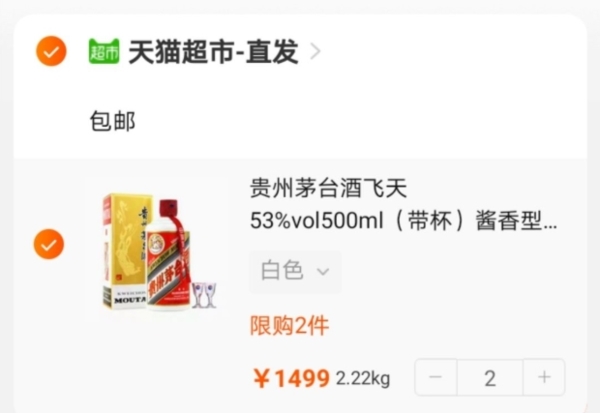Increase quantity with the plus icon
Screen dimensions: 600x413
(x=544, y=377)
